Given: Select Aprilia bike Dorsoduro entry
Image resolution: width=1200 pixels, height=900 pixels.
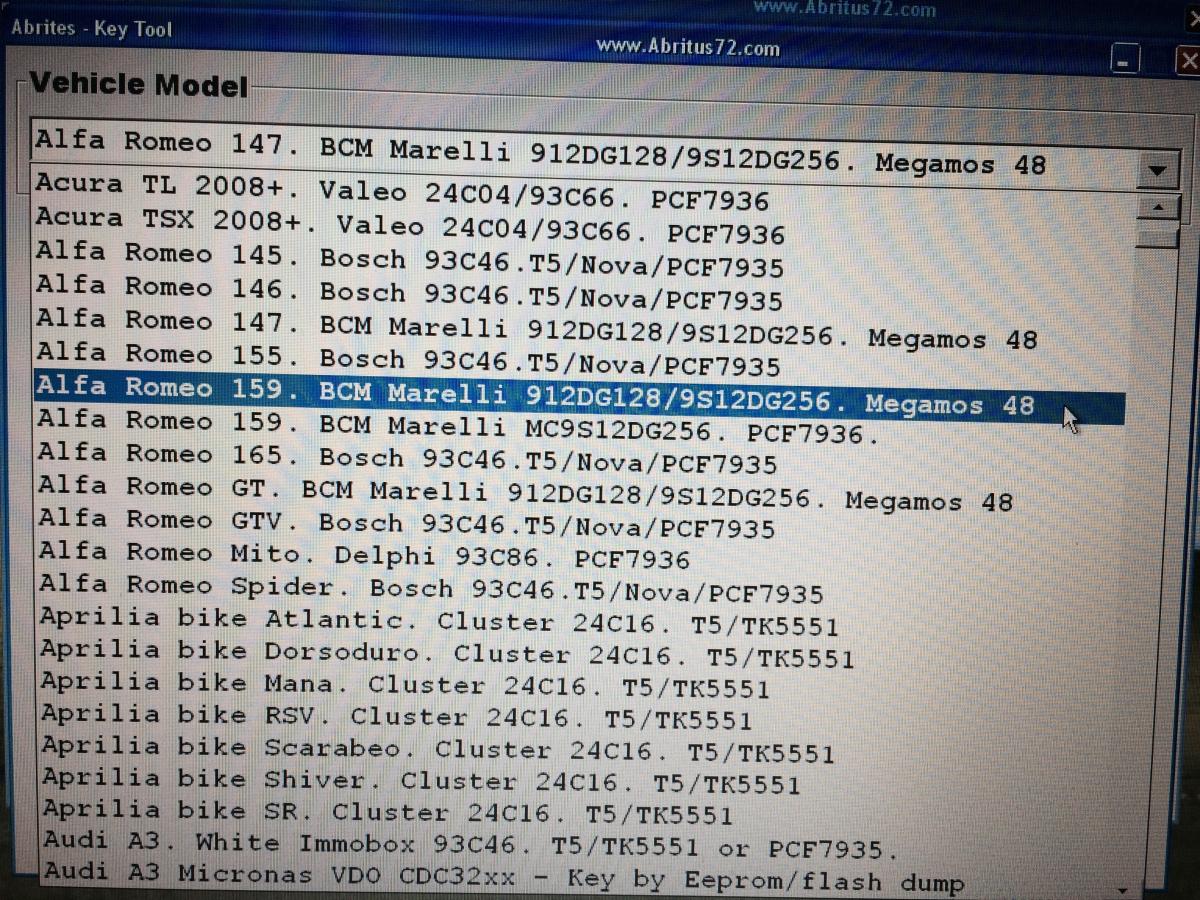Looking at the screenshot, I should click(447, 654).
